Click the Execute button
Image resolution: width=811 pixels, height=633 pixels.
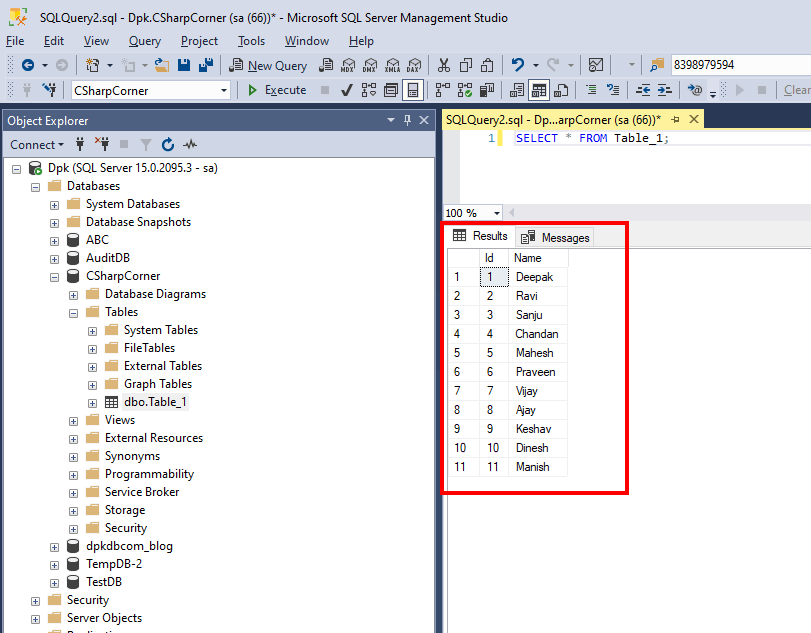click(x=277, y=90)
